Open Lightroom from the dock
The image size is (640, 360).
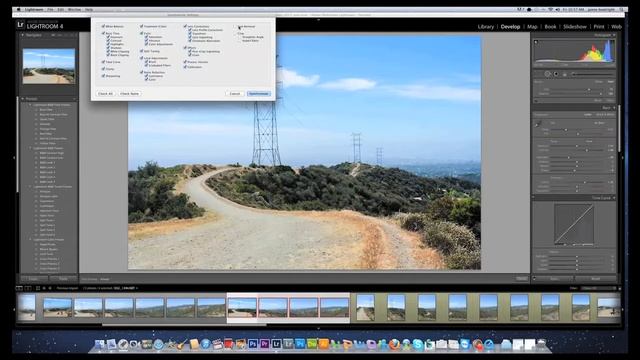pos(276,344)
